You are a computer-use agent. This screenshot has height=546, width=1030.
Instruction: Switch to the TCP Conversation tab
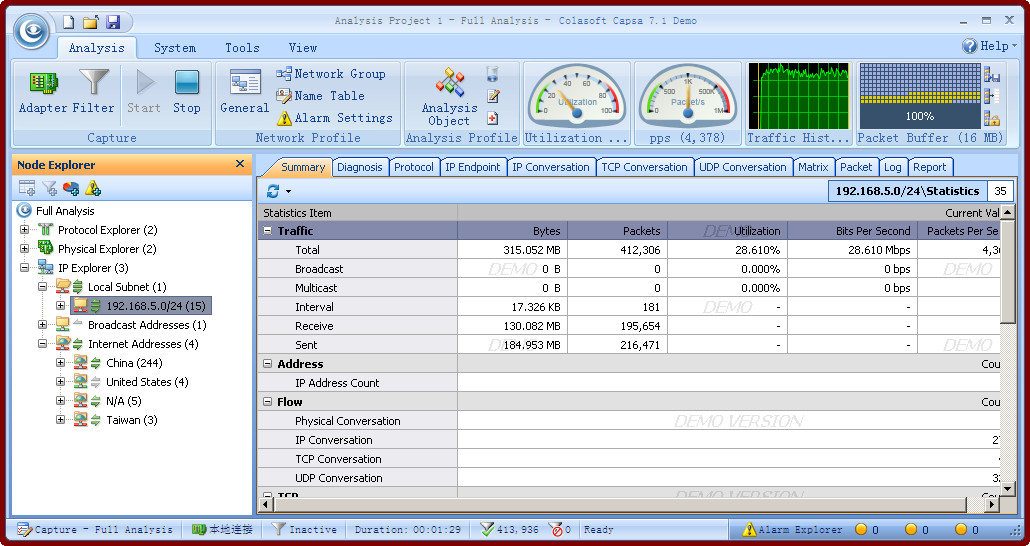[645, 167]
